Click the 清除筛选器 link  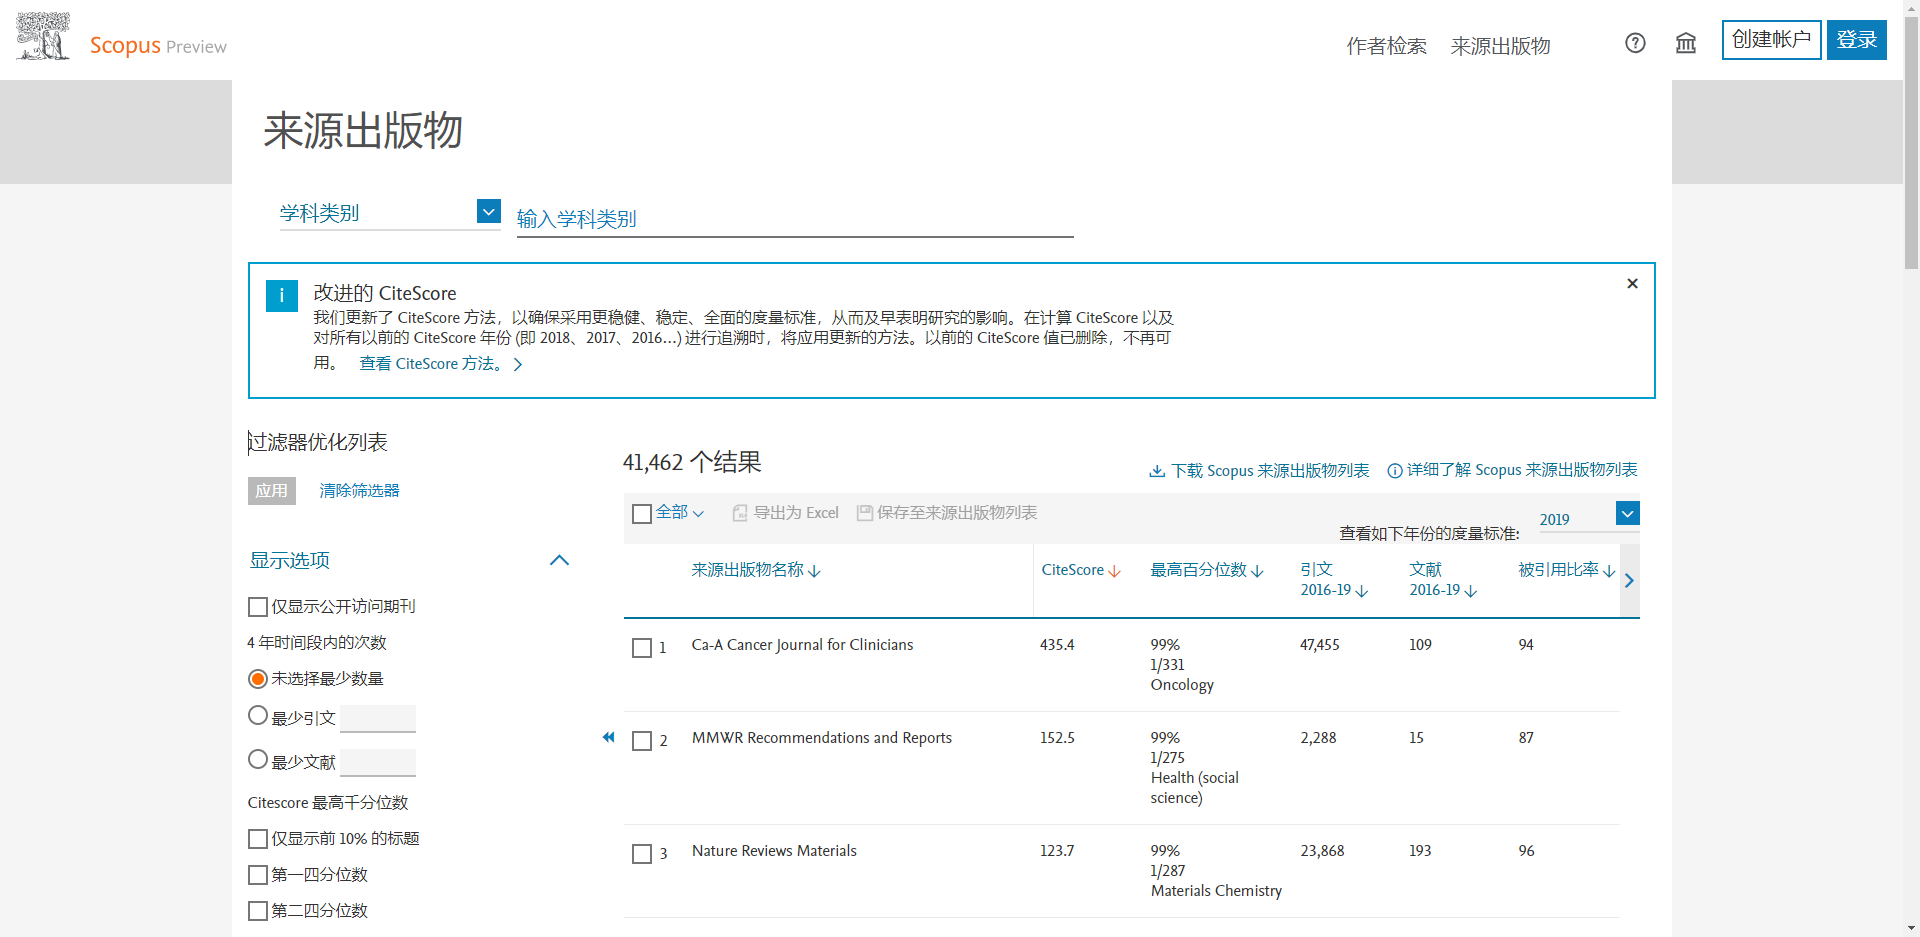[x=360, y=491]
